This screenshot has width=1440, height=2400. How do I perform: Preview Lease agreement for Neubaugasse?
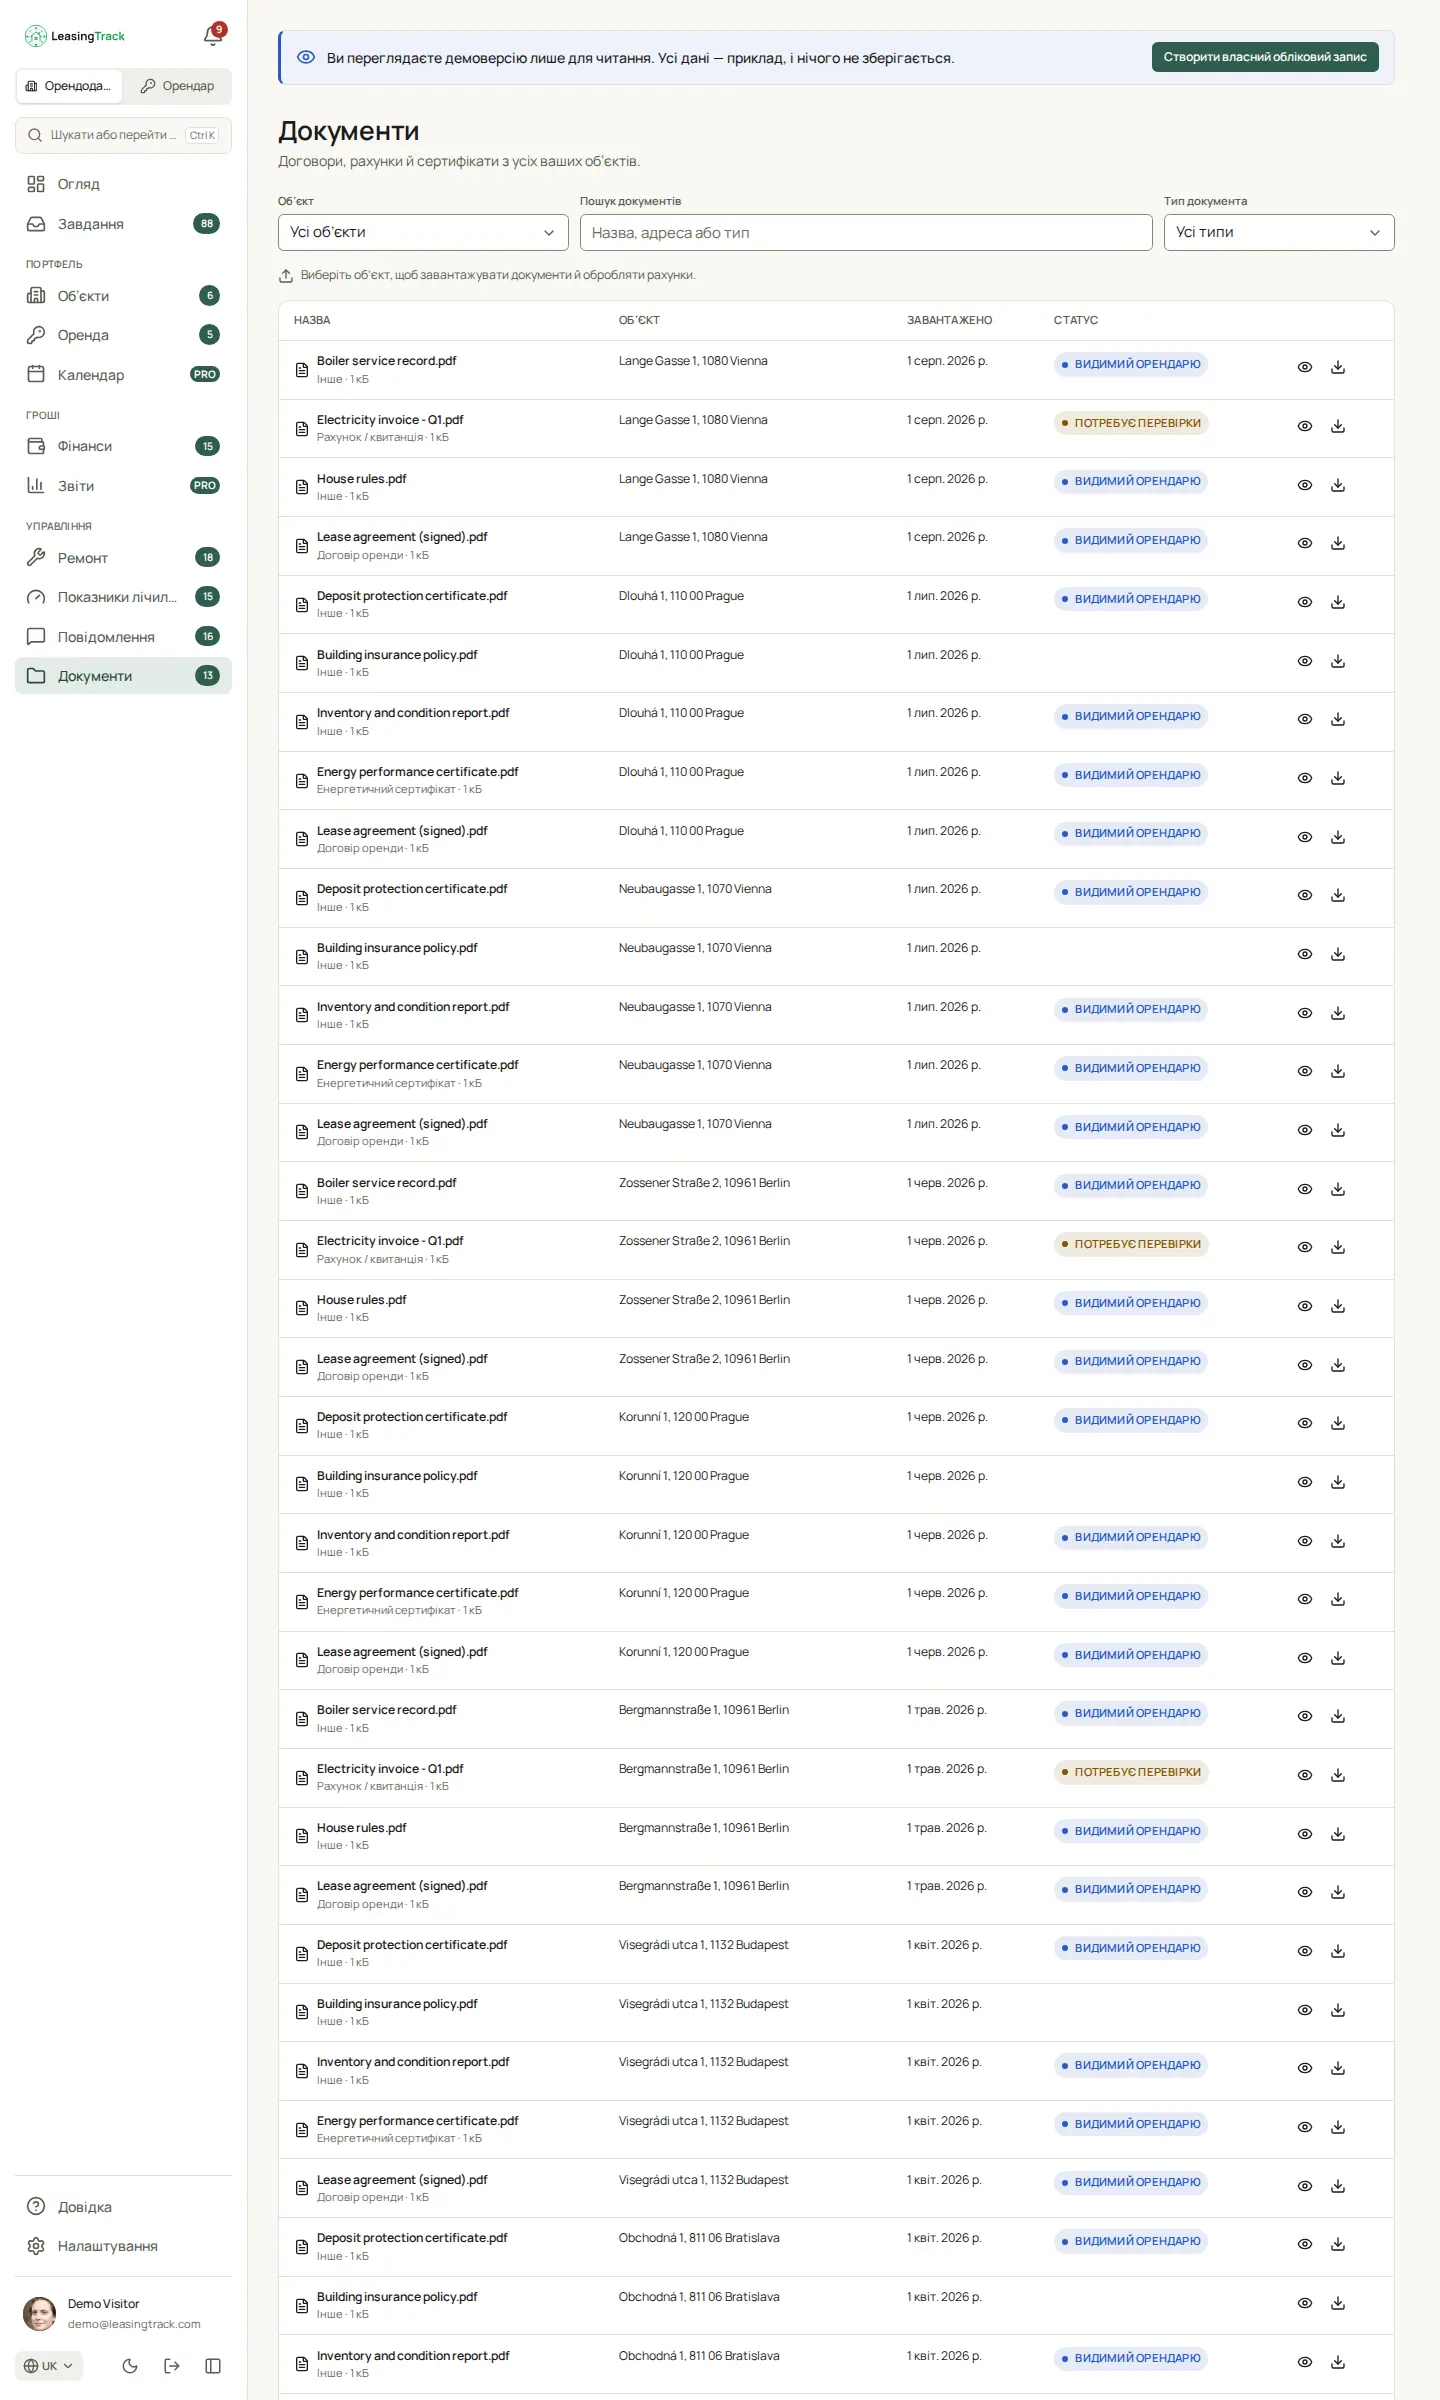[1304, 1130]
